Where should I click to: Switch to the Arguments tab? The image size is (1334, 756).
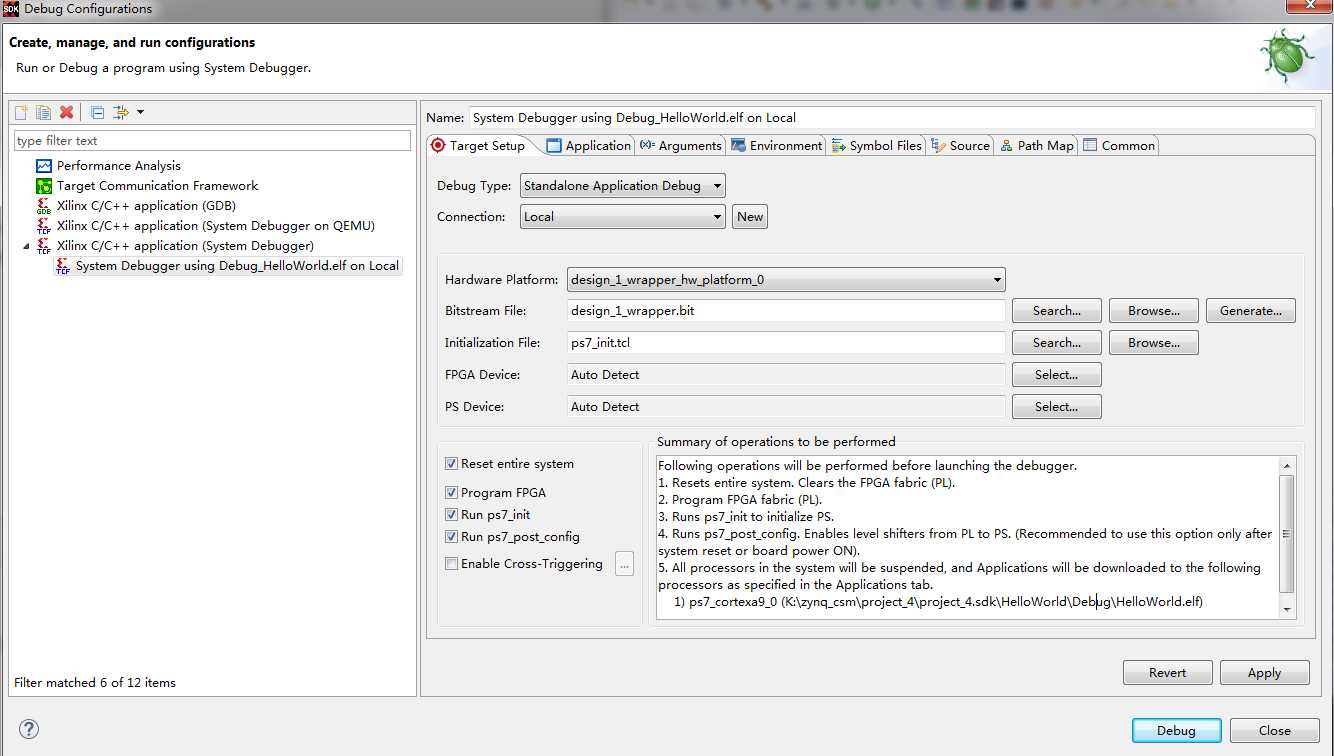click(680, 146)
